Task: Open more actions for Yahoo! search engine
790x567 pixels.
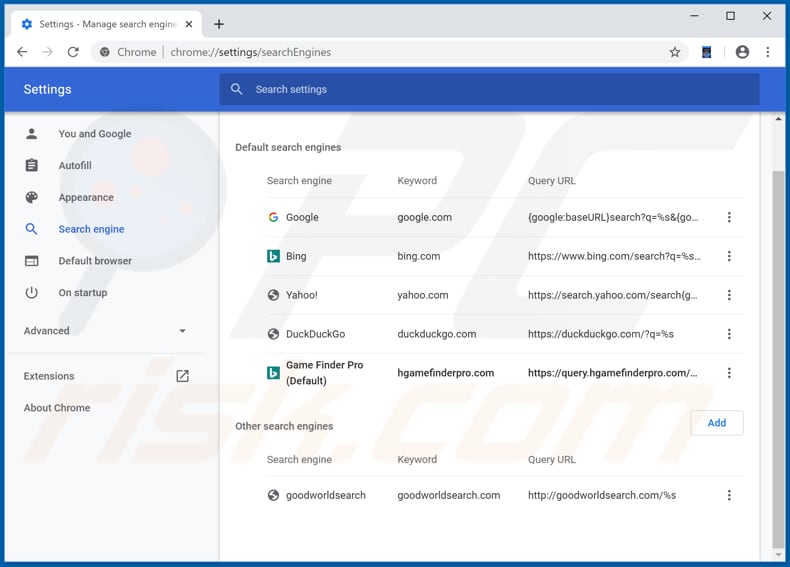Action: click(x=729, y=295)
